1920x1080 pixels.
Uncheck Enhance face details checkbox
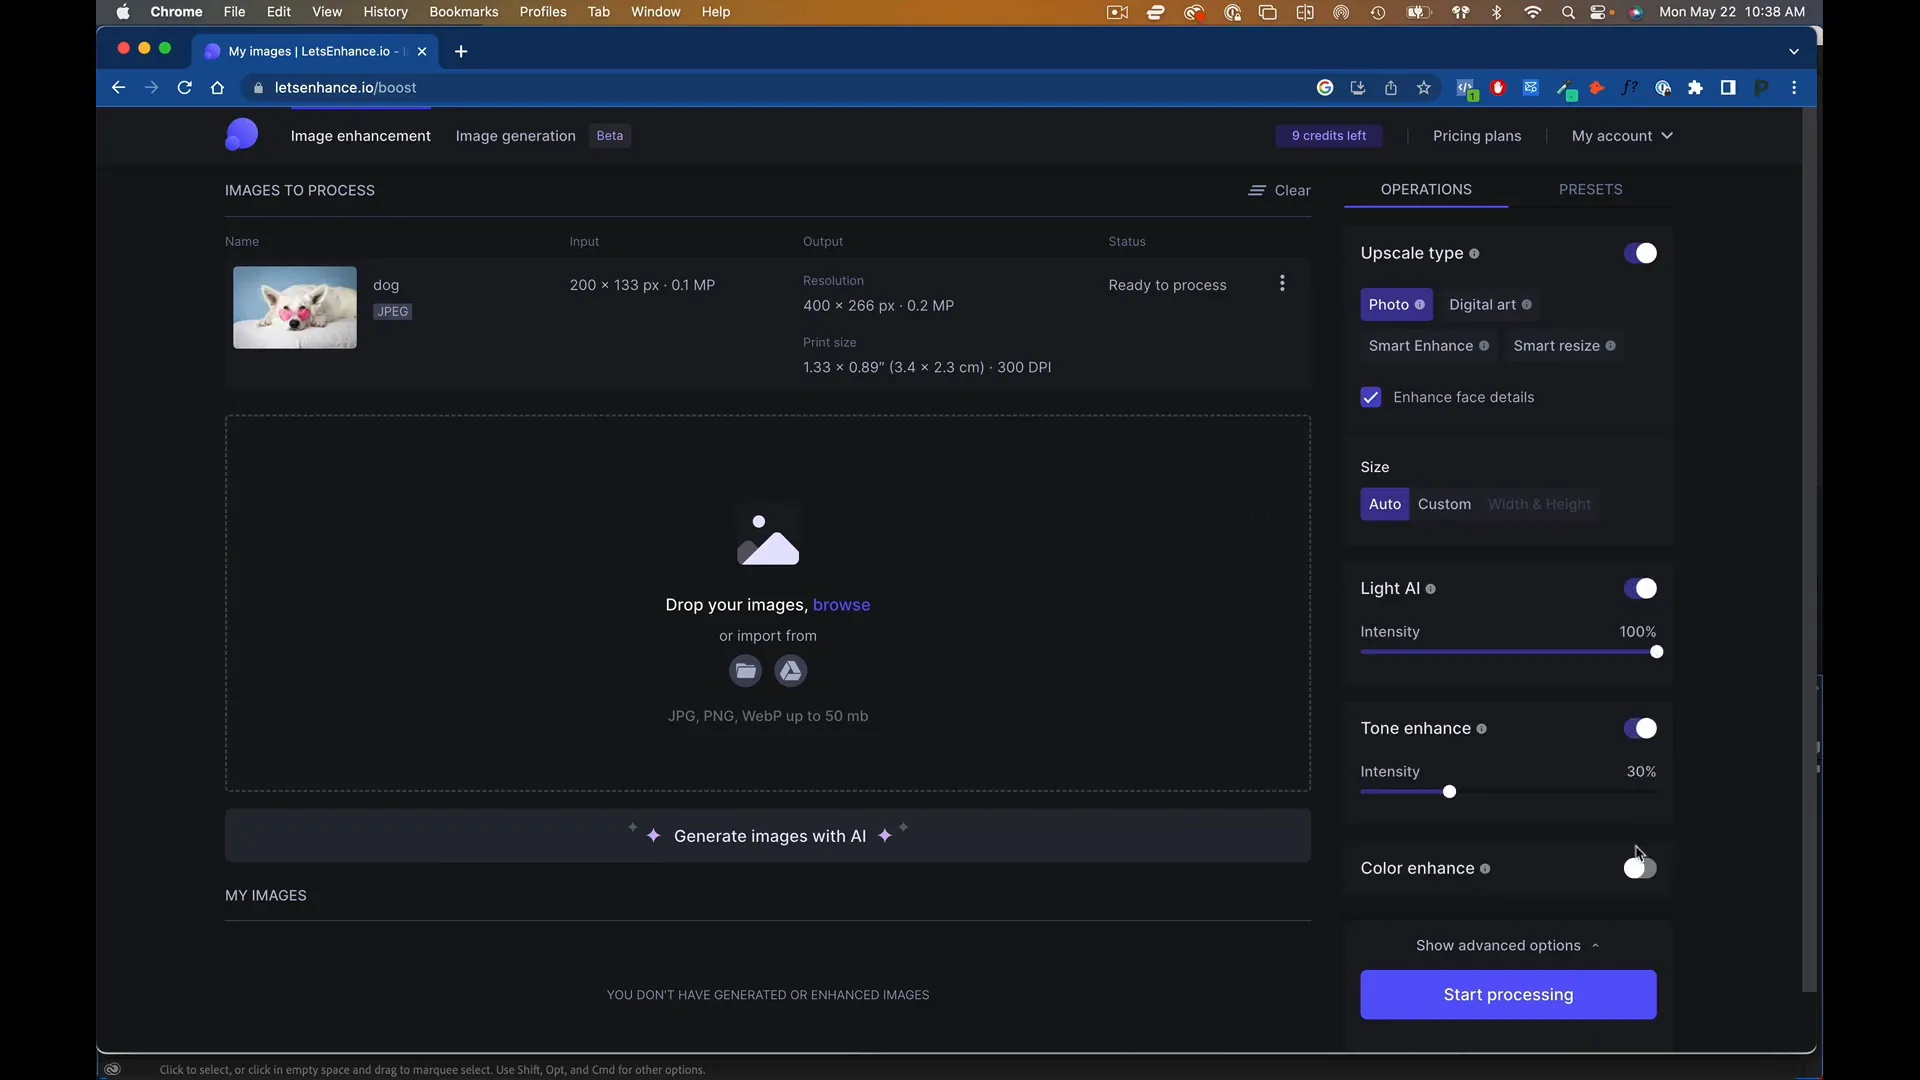[1371, 397]
